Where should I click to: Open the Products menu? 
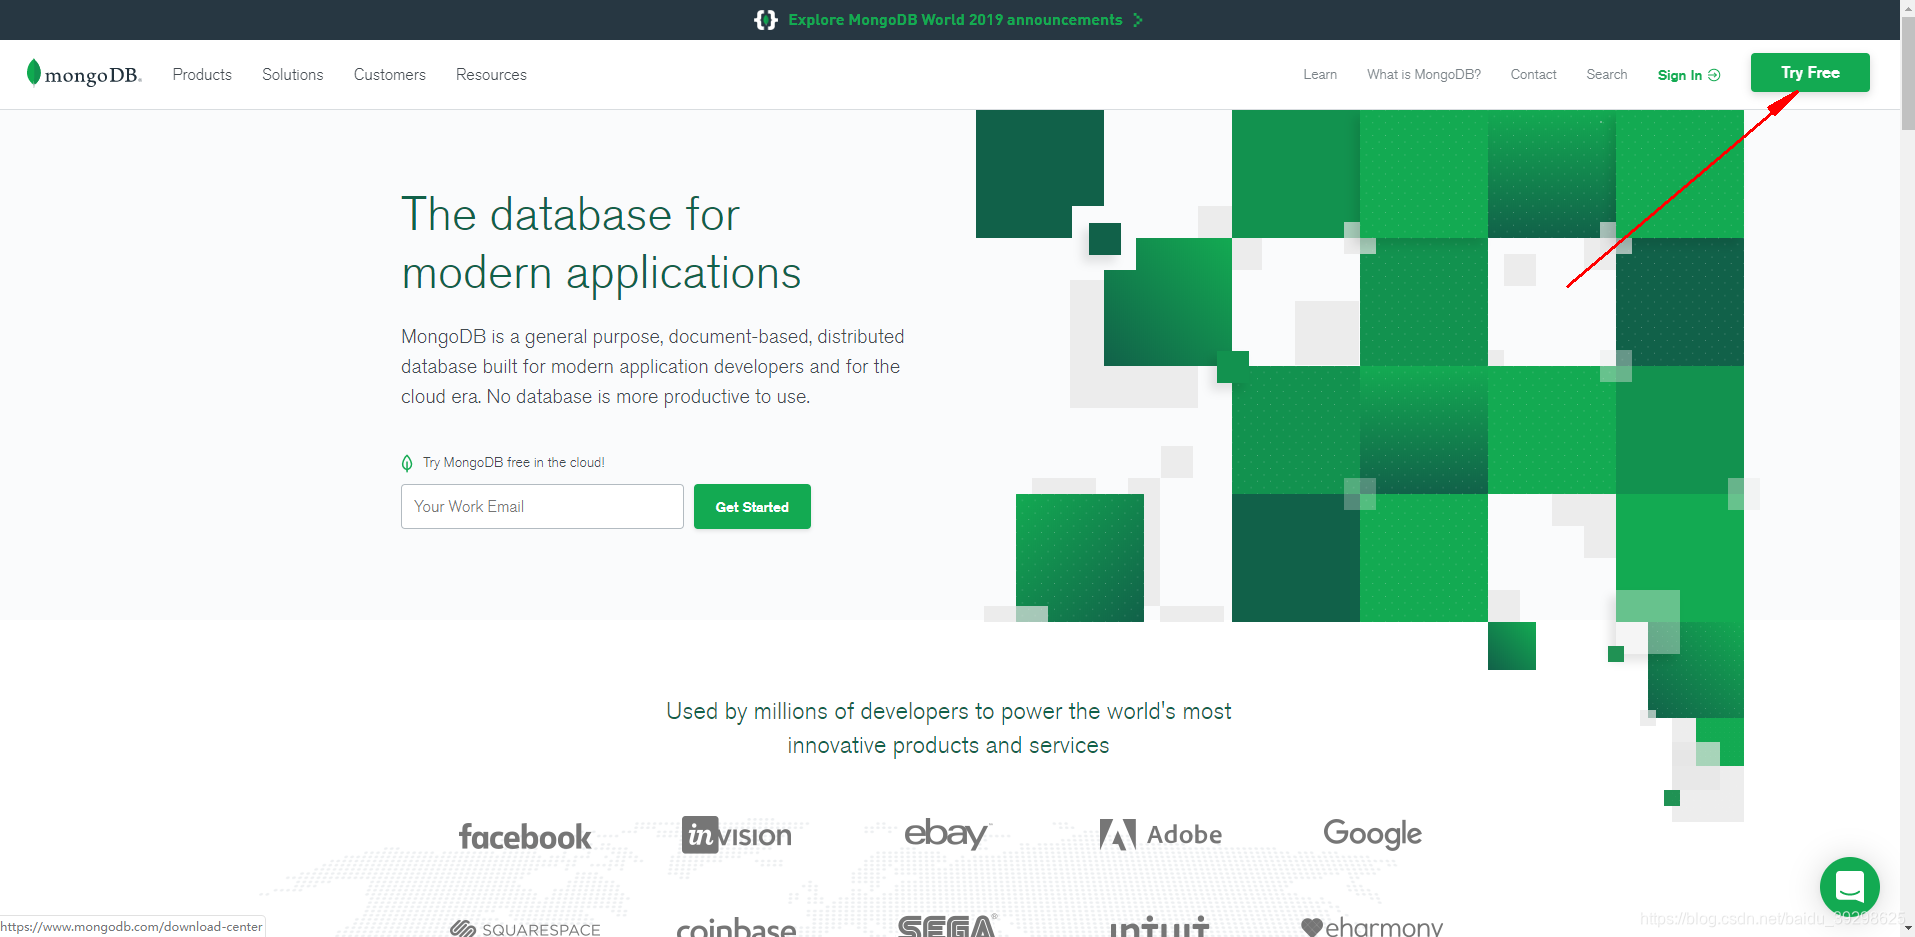[202, 75]
